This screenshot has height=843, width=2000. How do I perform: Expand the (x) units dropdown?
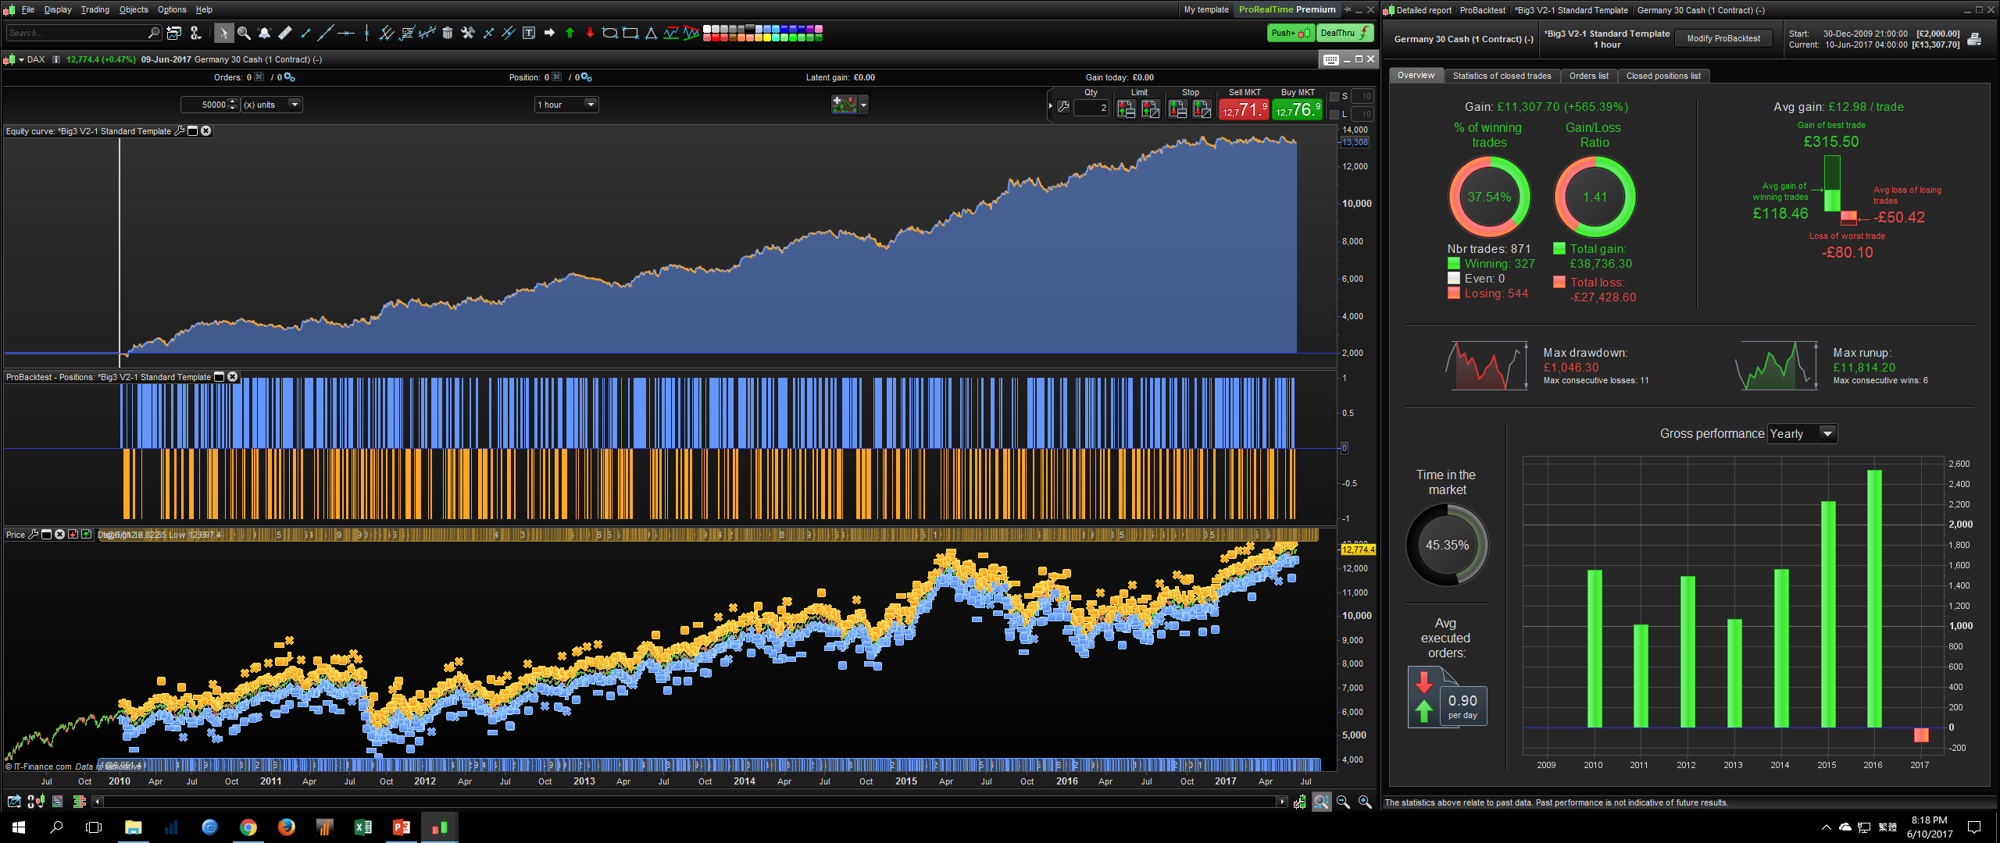(294, 104)
